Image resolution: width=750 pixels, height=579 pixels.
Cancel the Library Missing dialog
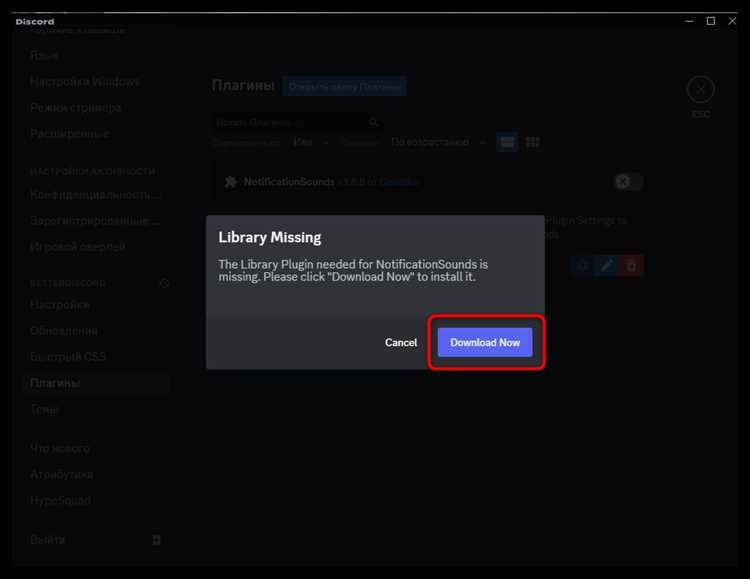[401, 343]
